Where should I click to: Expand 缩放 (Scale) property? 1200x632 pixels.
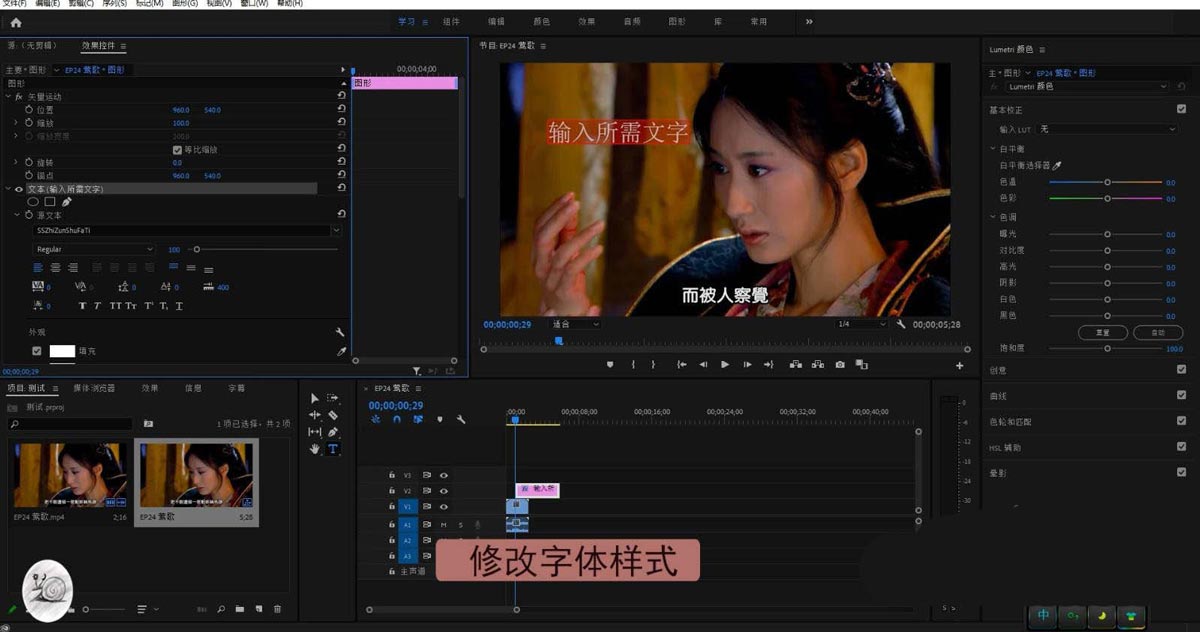click(16, 123)
